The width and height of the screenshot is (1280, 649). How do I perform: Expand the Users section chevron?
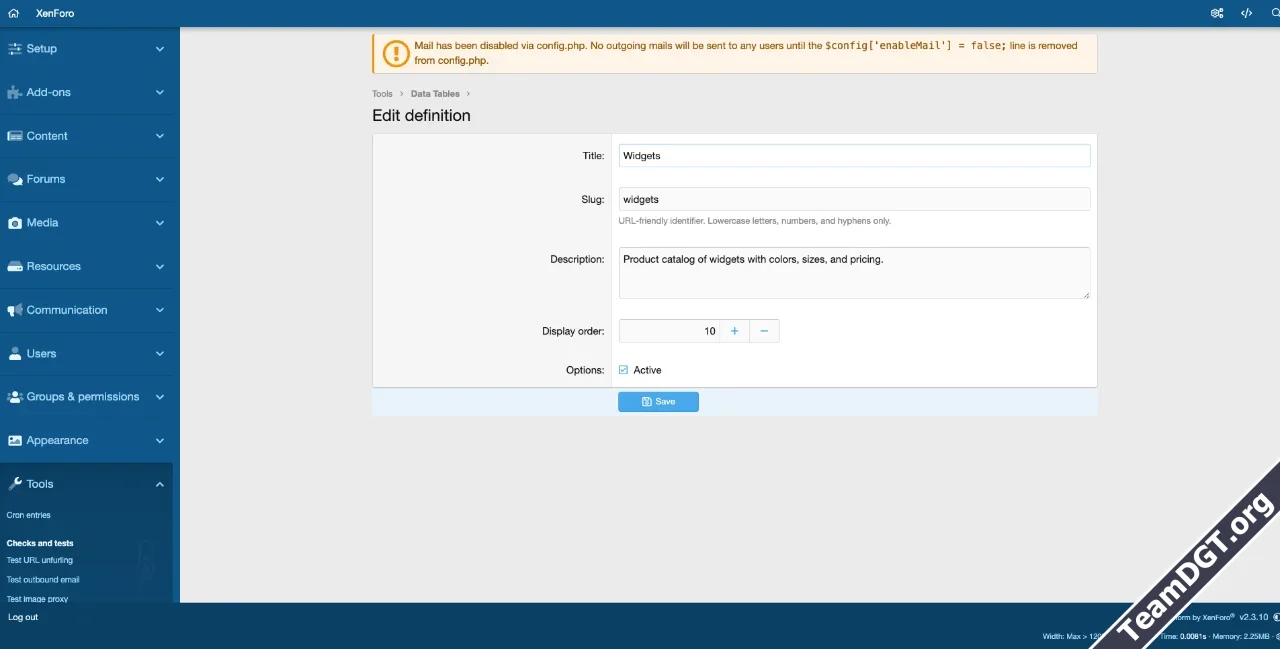(160, 354)
